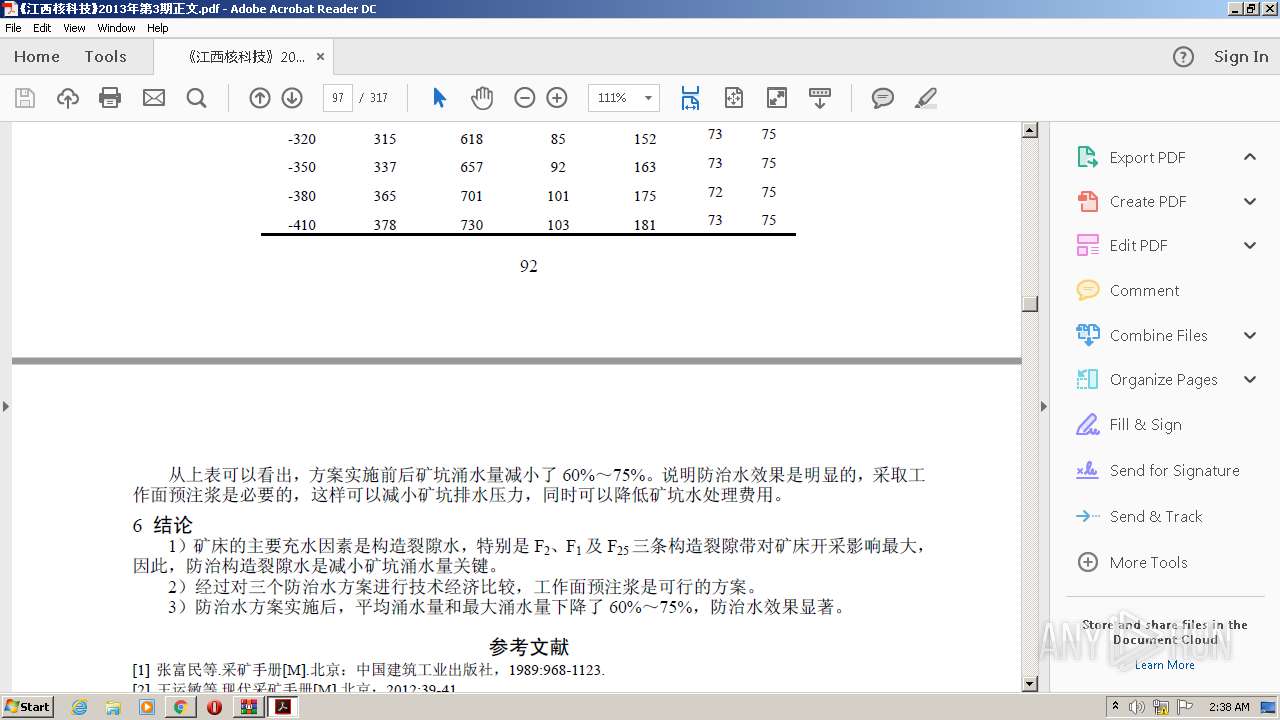The width and height of the screenshot is (1280, 720).
Task: Switch to the Tools tab
Action: pos(105,57)
